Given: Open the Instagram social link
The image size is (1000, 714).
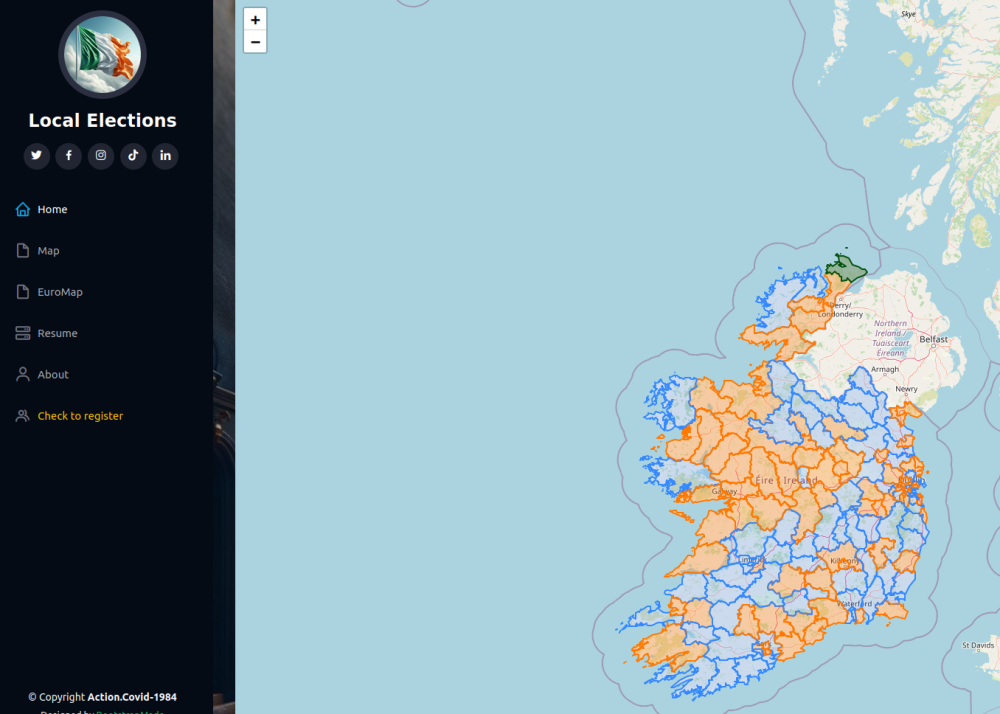Looking at the screenshot, I should (x=101, y=155).
